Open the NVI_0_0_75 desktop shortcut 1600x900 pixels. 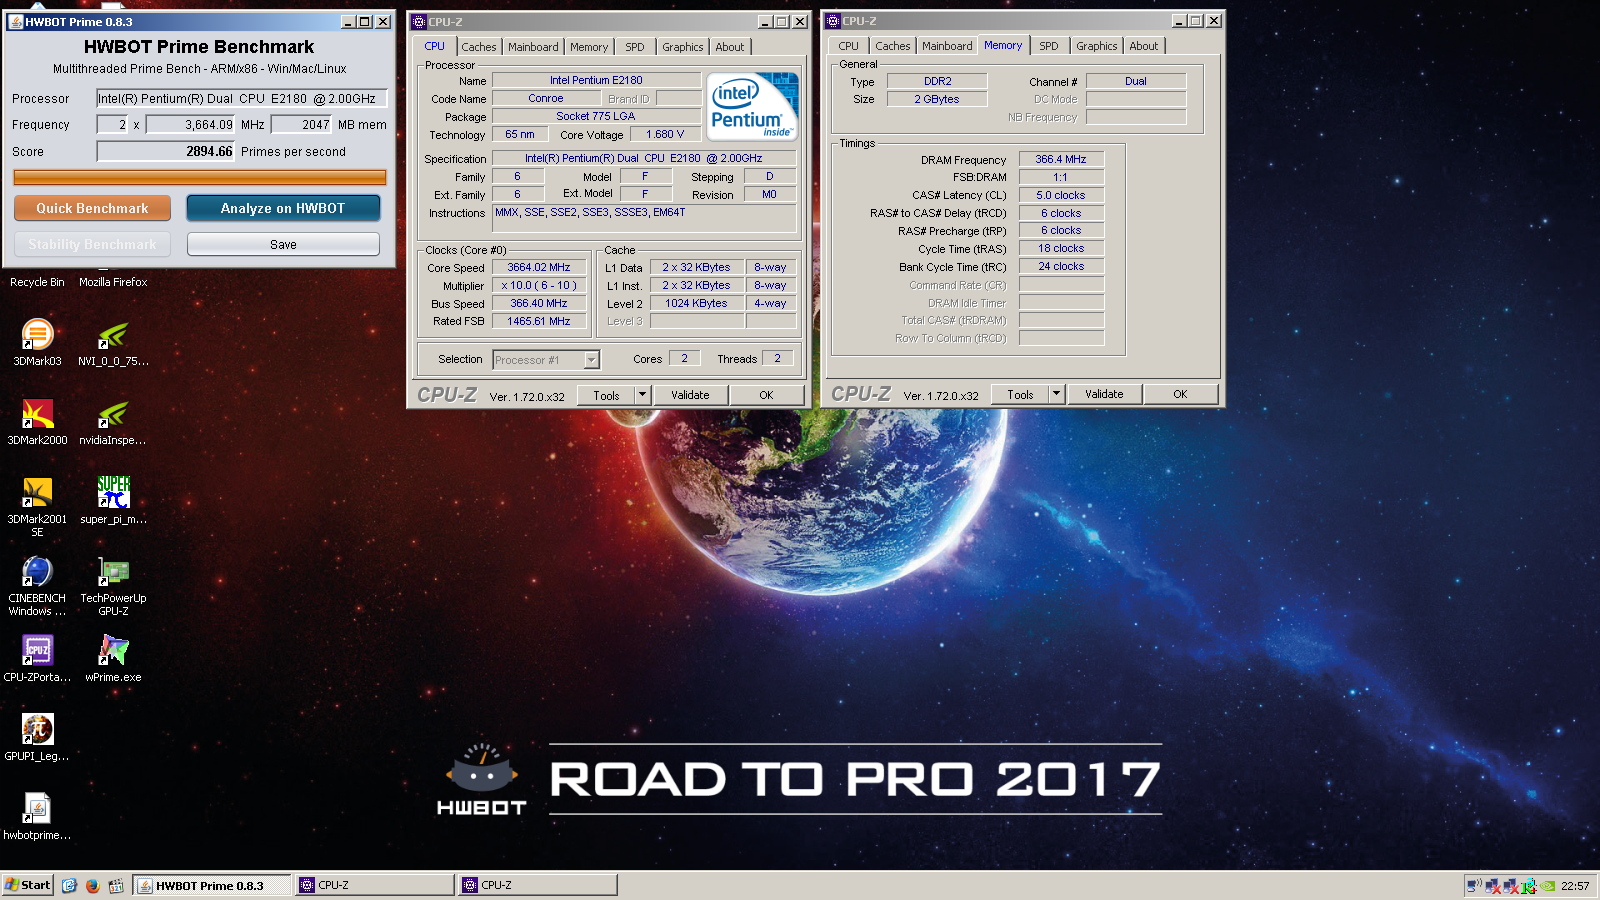click(113, 342)
